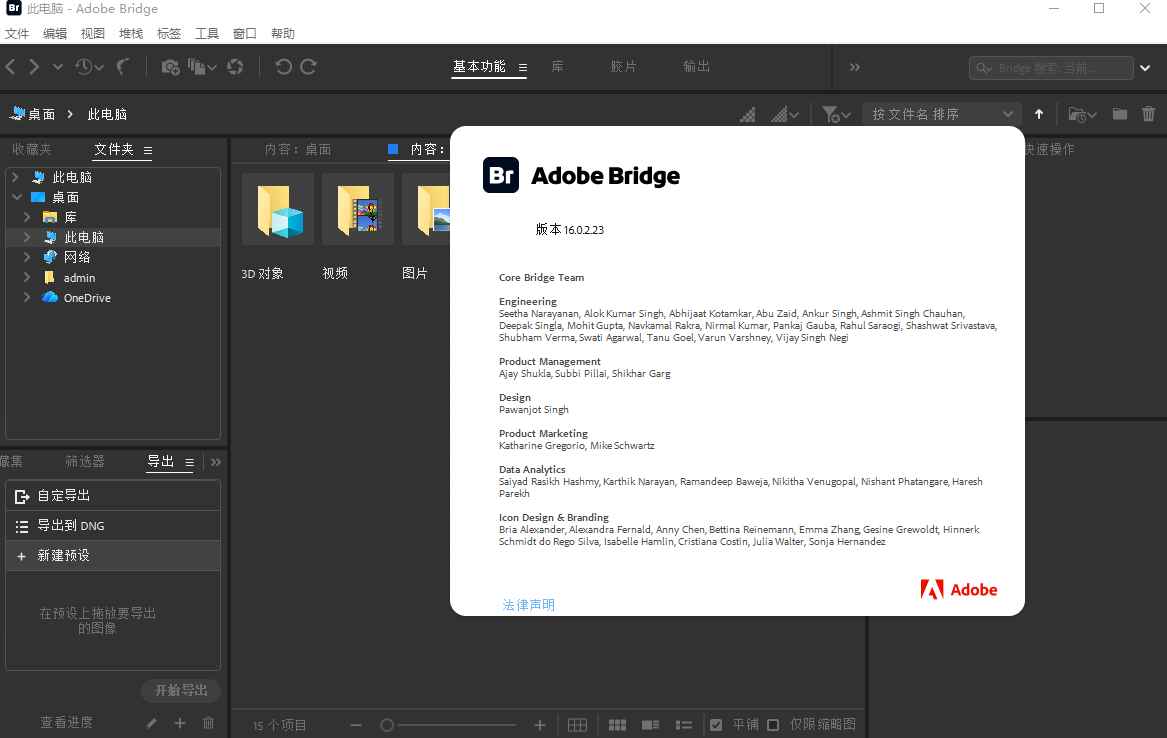The height and width of the screenshot is (738, 1167).
Task: Click 查看进度 link
Action: pos(66,722)
